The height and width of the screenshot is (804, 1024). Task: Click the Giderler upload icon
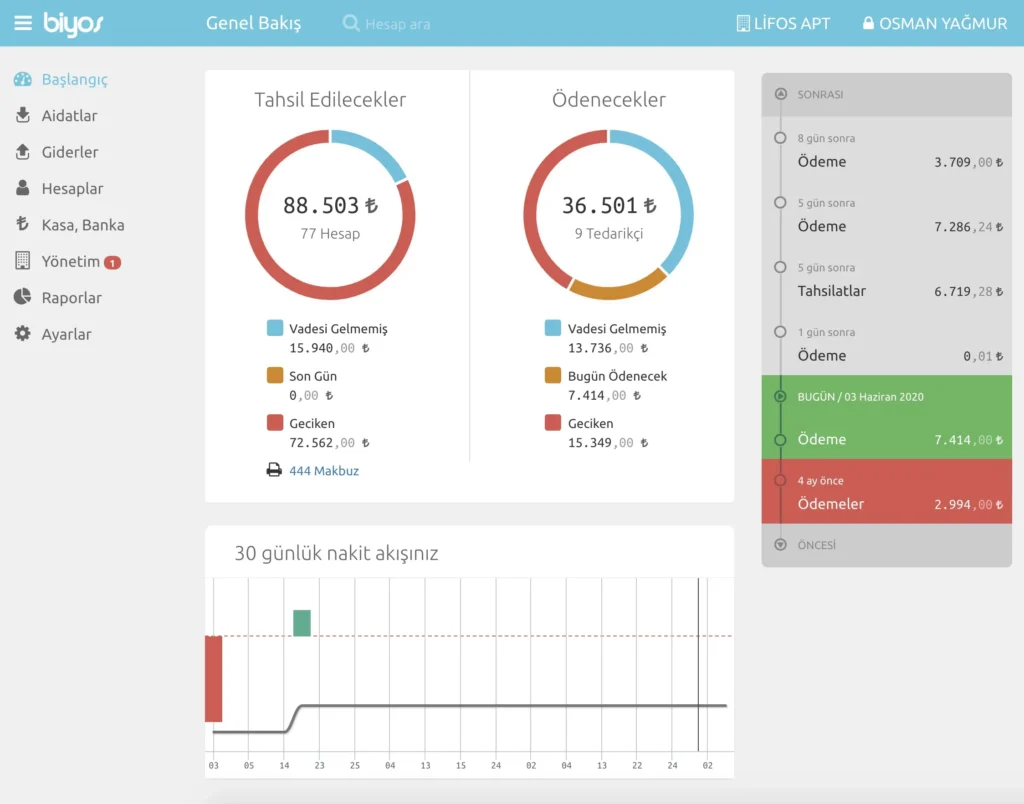23,152
